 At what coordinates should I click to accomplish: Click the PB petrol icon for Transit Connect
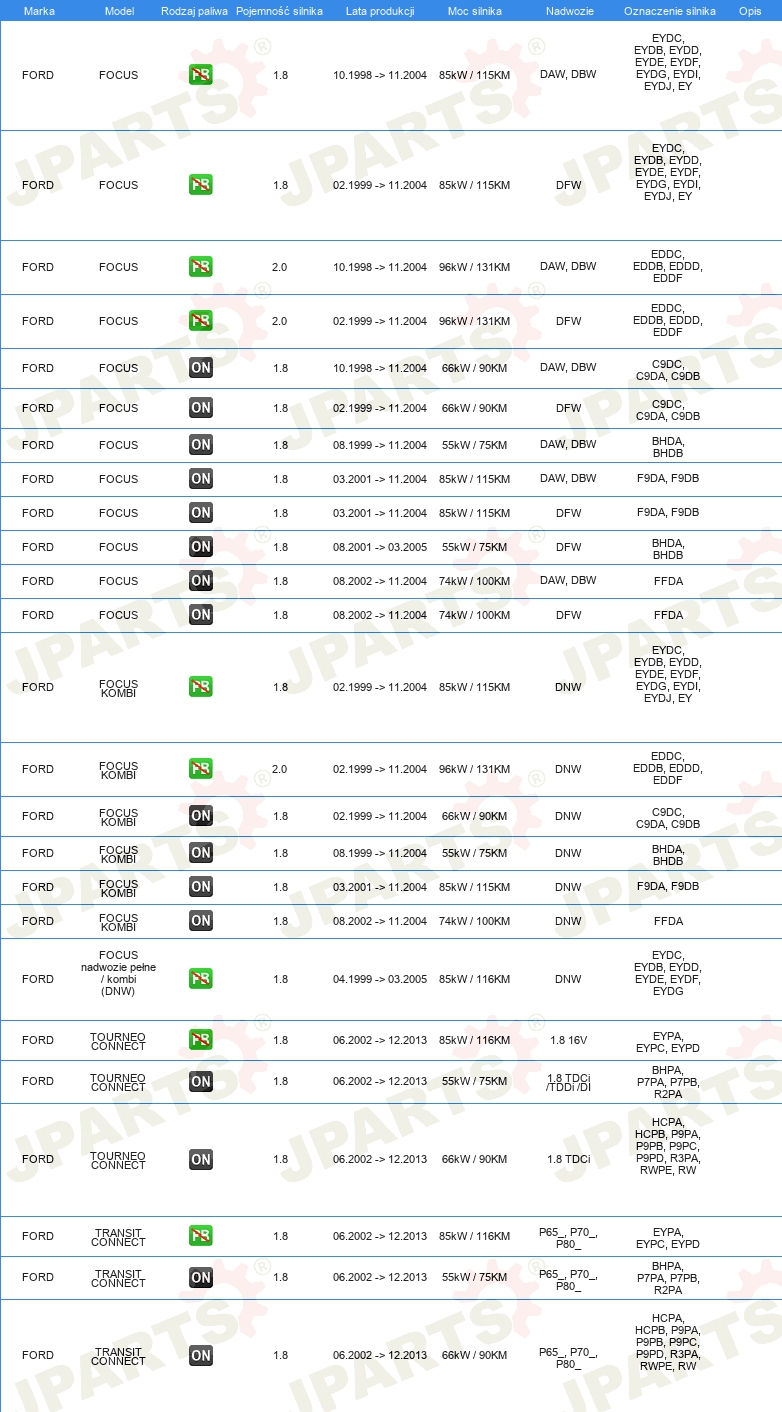pos(201,1236)
